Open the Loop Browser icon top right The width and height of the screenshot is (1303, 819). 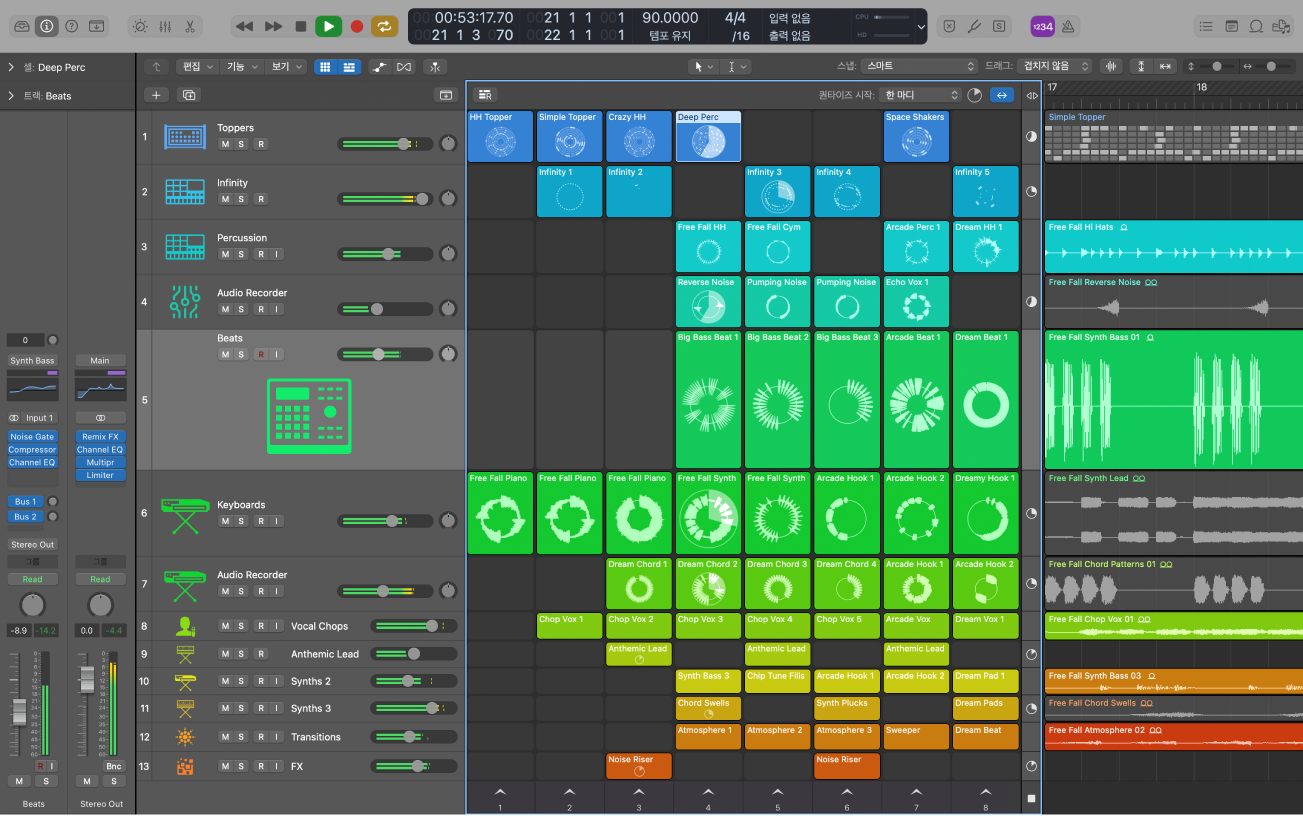click(x=1255, y=26)
